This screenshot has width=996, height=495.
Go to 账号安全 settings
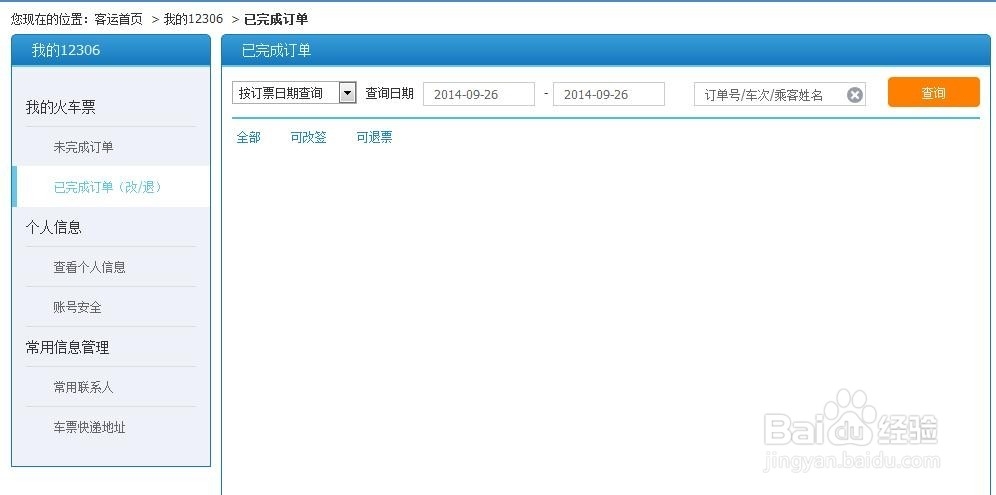point(77,308)
